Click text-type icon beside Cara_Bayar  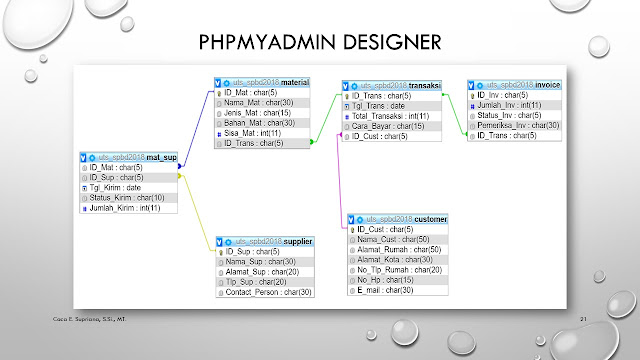(x=347, y=127)
